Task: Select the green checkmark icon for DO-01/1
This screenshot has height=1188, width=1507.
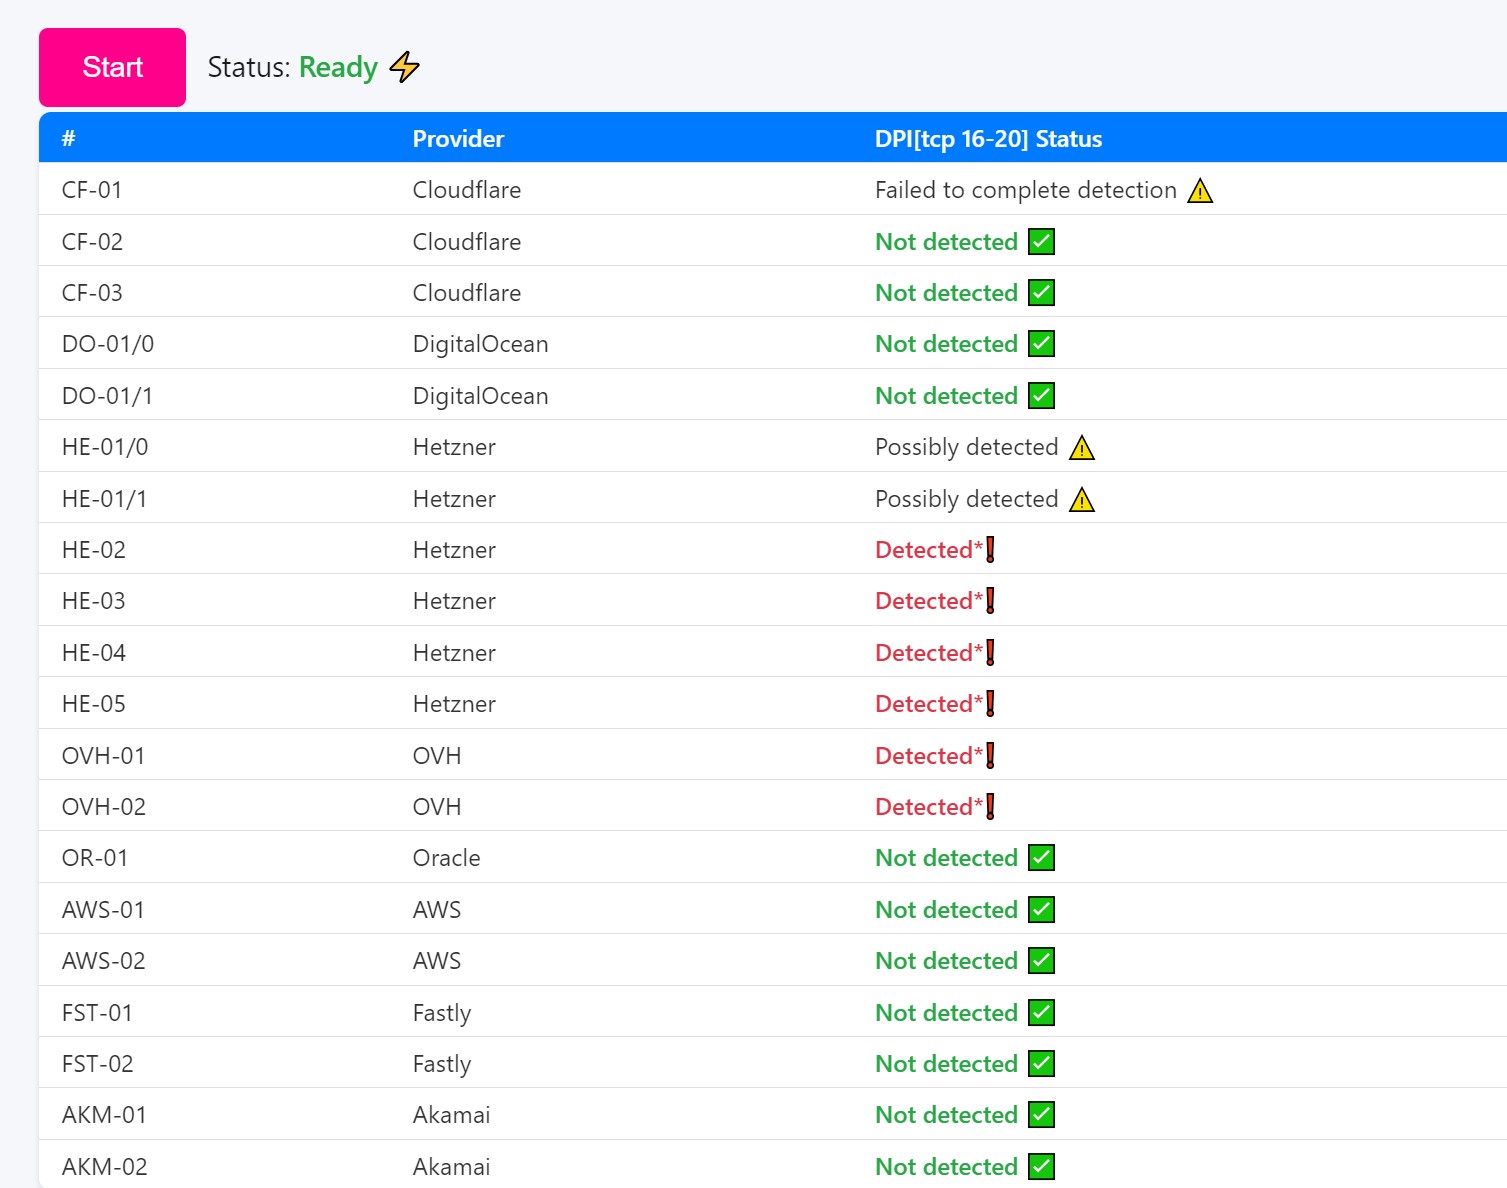Action: 1042,396
